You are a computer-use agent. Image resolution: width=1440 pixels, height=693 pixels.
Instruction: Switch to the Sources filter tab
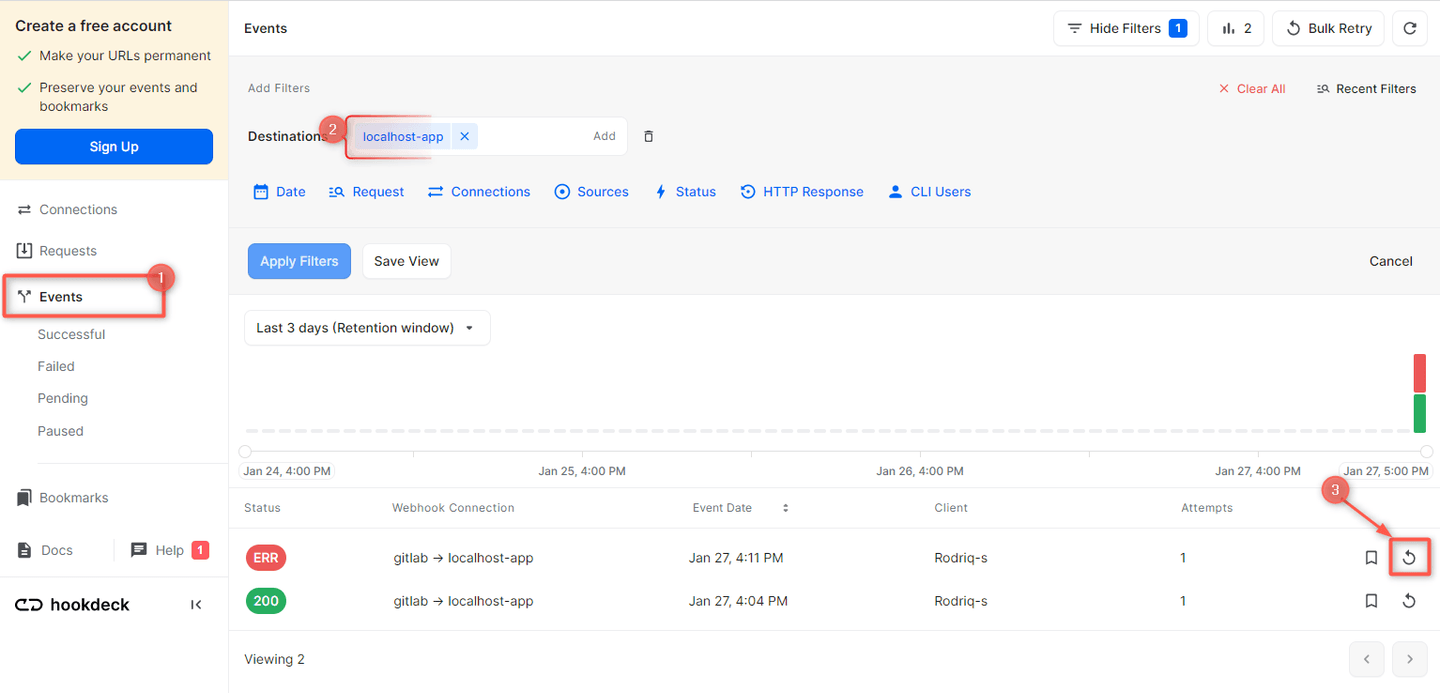591,191
